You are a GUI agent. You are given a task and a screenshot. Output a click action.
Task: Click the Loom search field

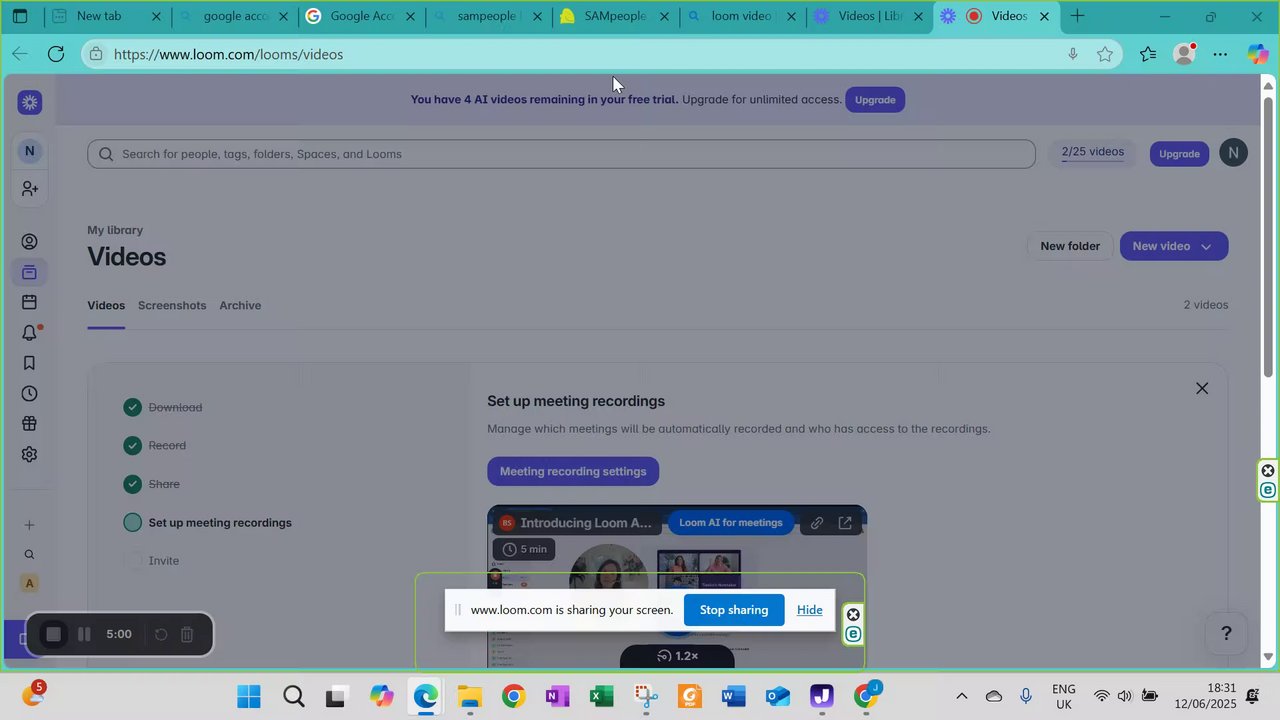click(561, 154)
